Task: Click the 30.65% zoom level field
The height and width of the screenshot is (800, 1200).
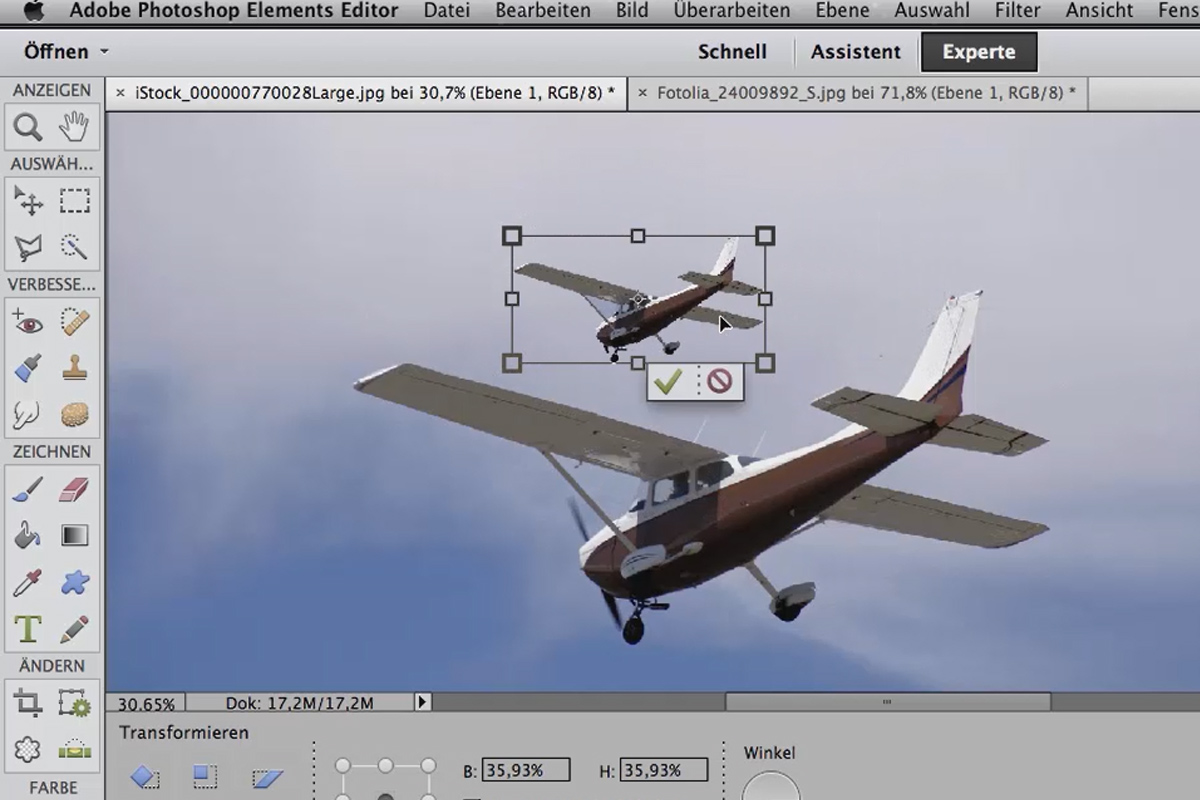Action: point(146,703)
